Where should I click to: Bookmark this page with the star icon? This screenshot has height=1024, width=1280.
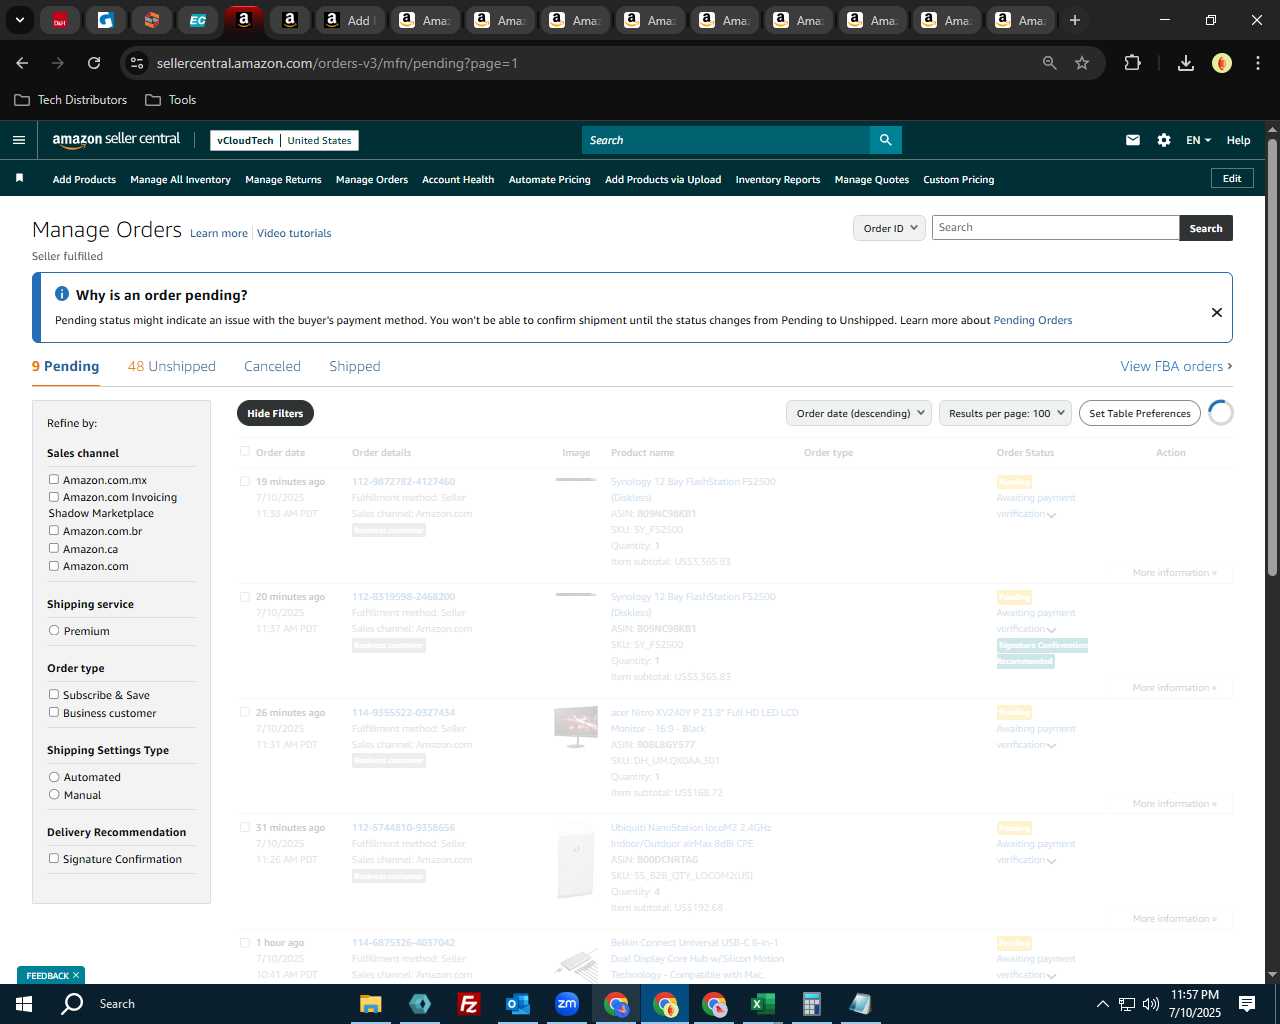(1082, 63)
